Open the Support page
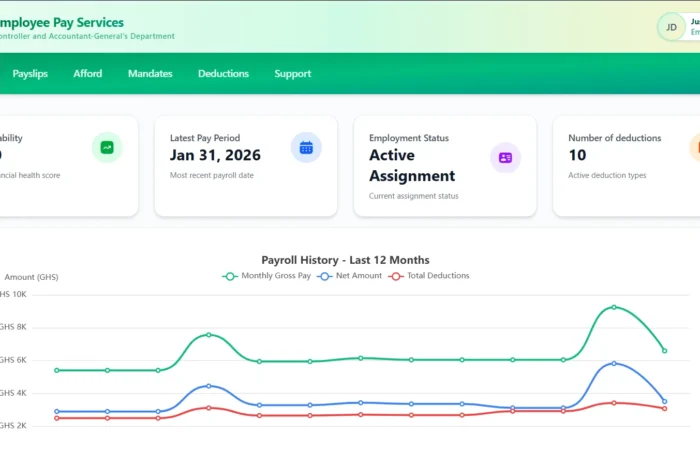This screenshot has height=450, width=700. [292, 73]
